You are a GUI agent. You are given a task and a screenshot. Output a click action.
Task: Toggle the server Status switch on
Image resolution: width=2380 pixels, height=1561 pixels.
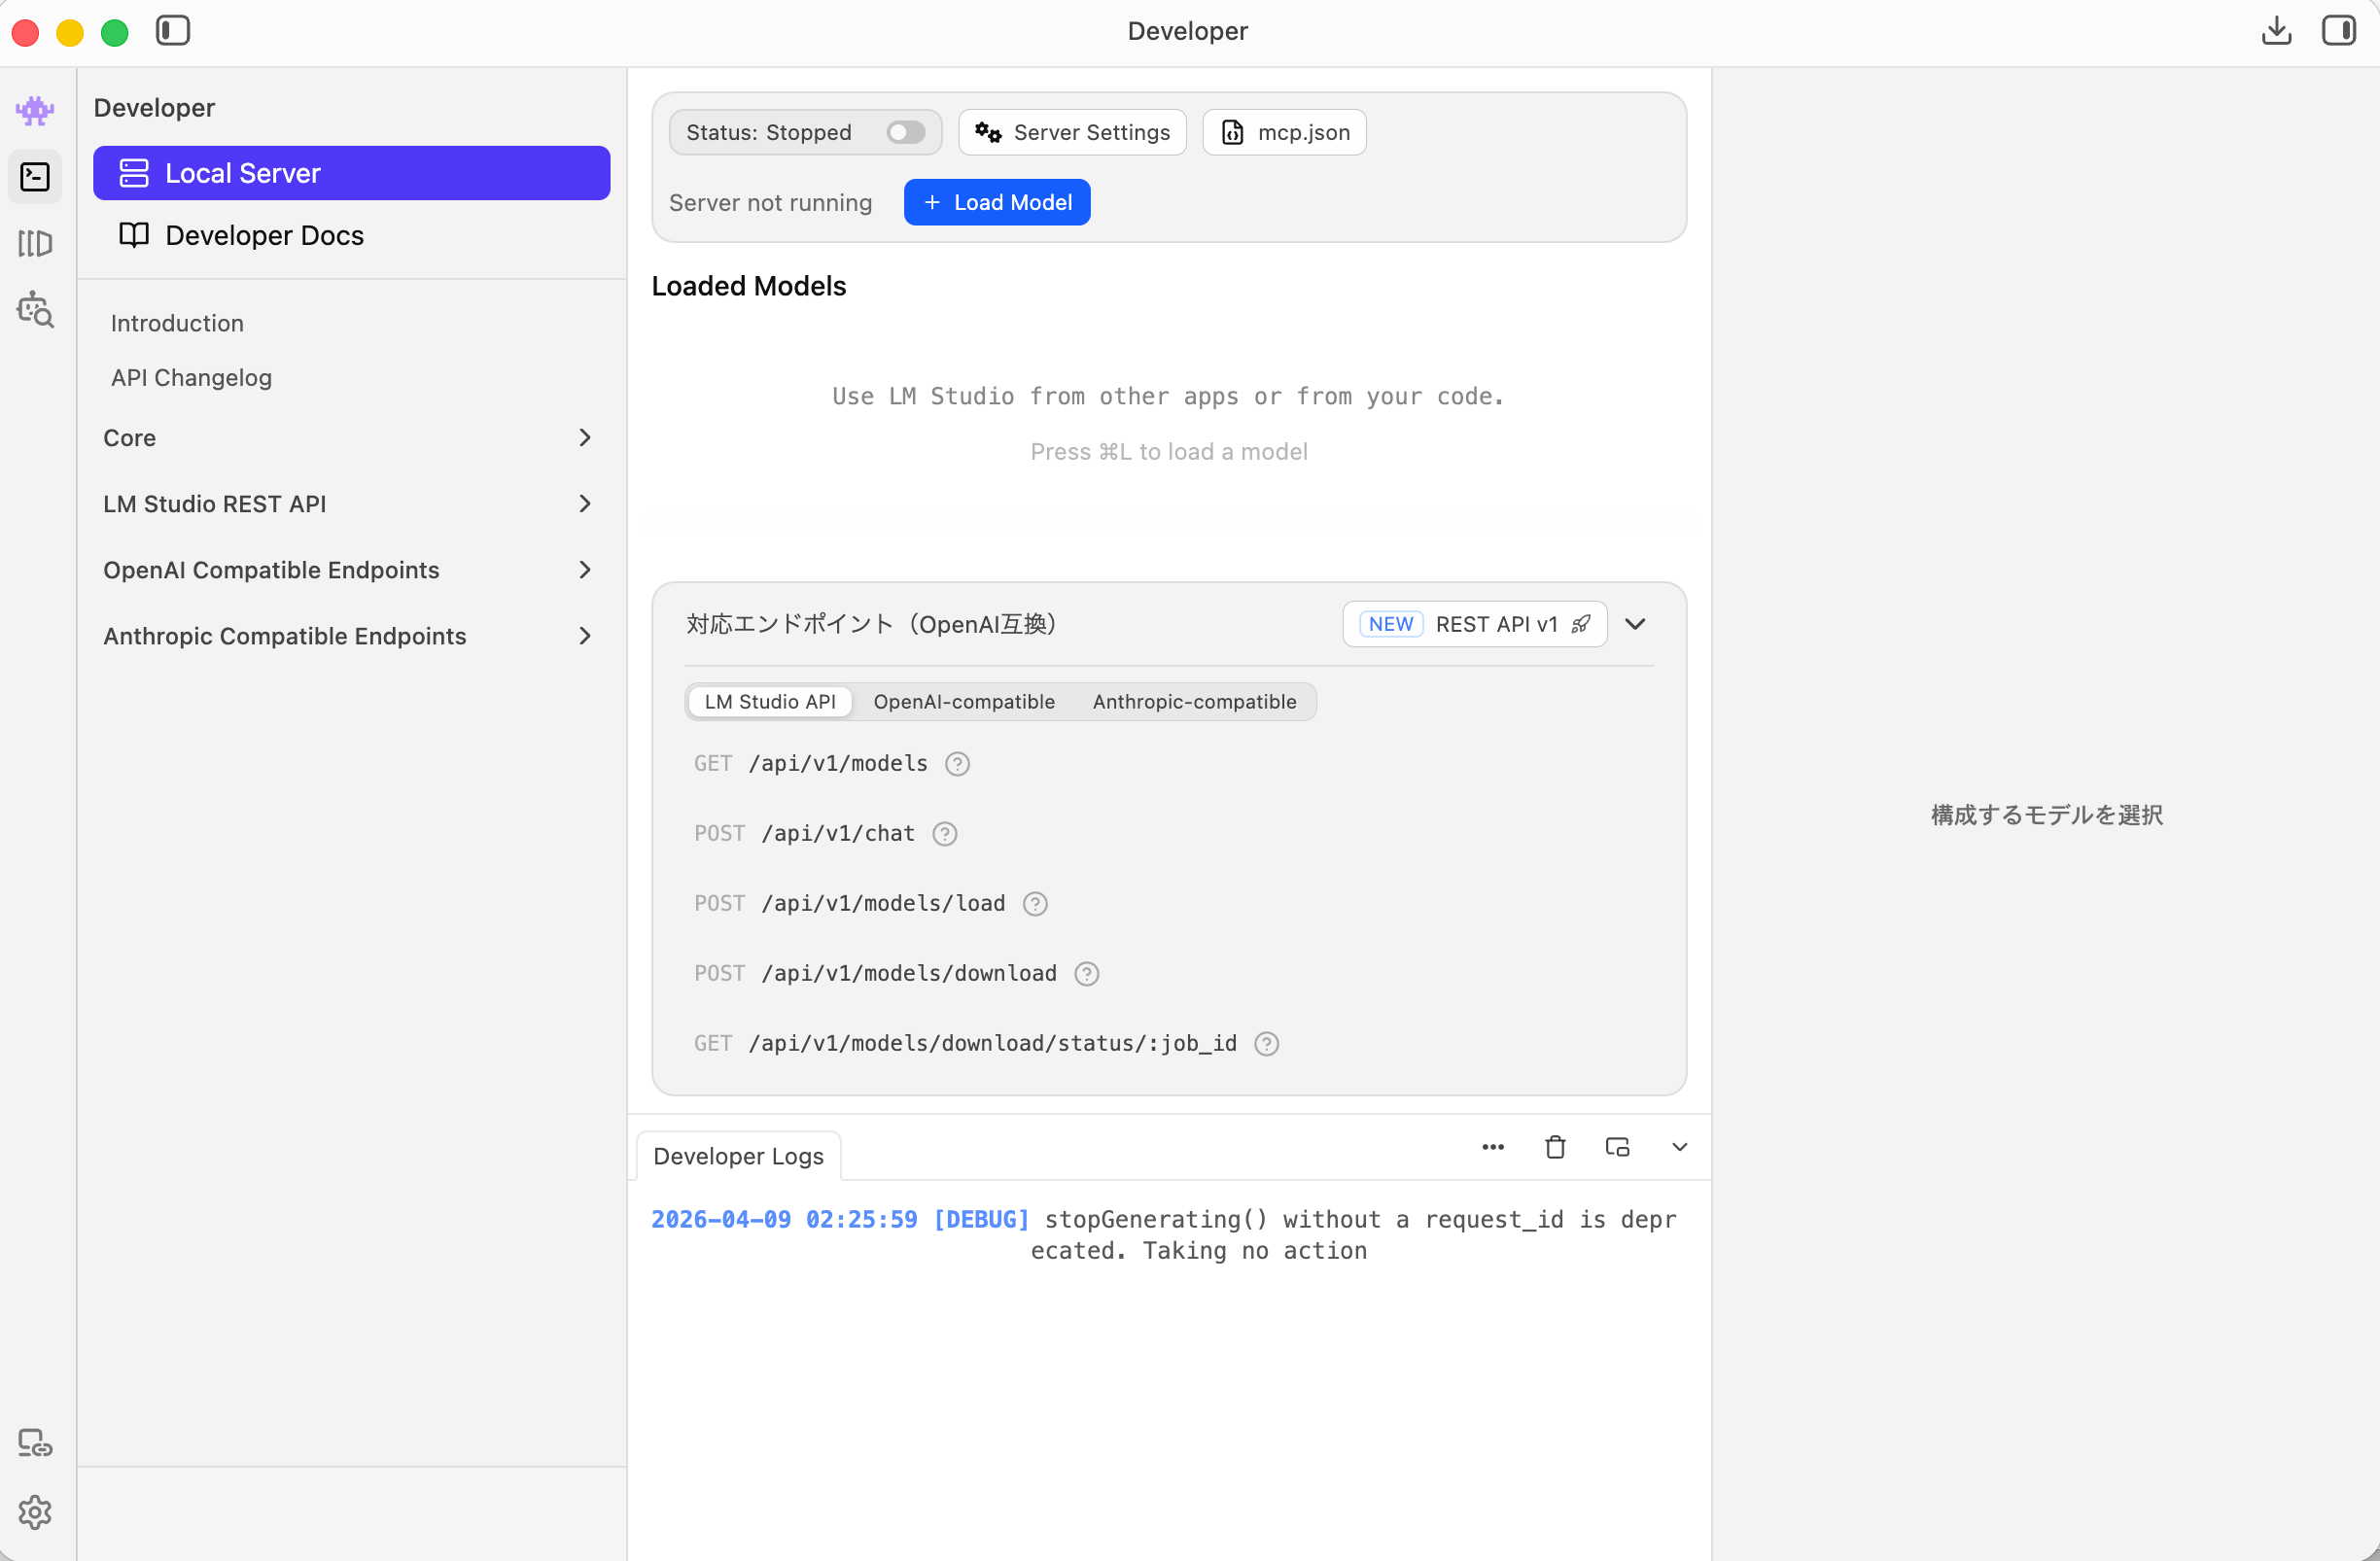coord(905,132)
